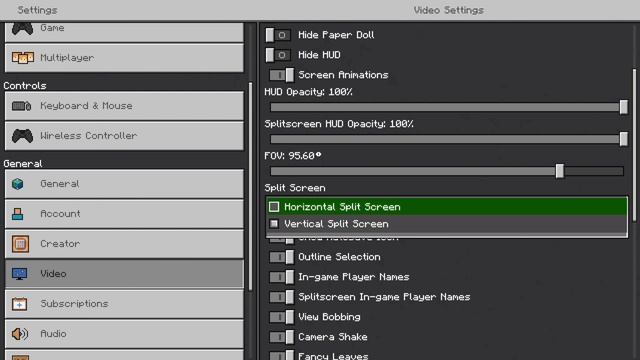Click the Keyboard & Mouse icon
The height and width of the screenshot is (360, 640).
click(x=22, y=106)
